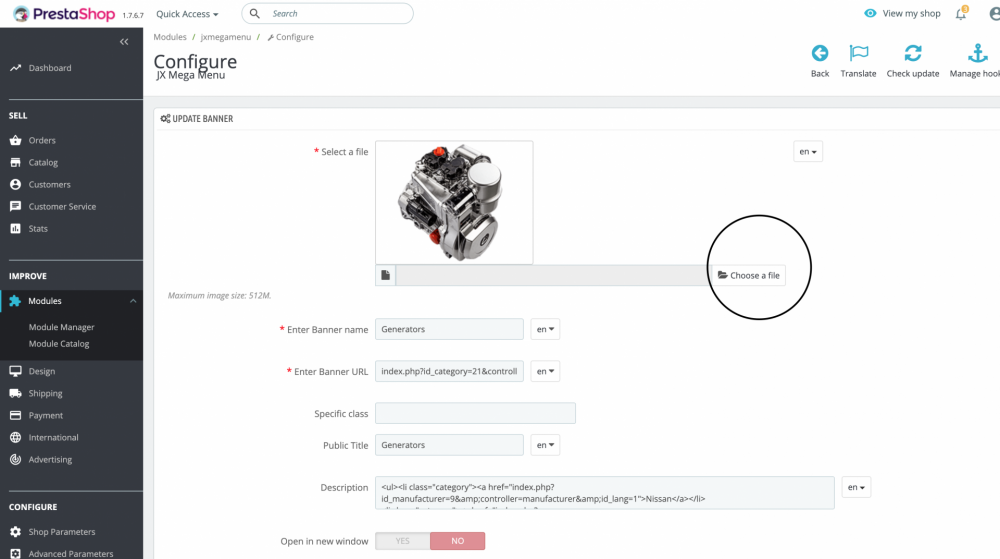Screen dimensions: 1000x559
Task: Click the Back arrow icon
Action: [x=820, y=54]
